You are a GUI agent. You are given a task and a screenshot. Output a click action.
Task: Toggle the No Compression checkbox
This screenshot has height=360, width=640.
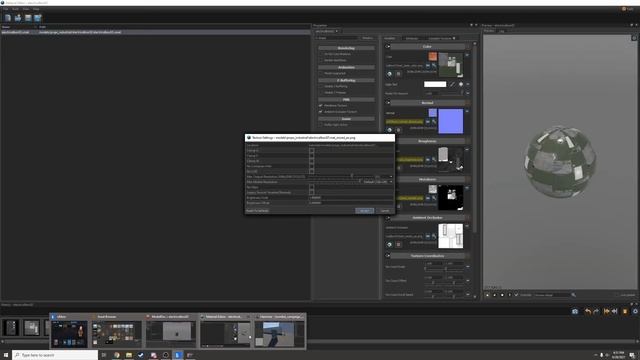(311, 166)
